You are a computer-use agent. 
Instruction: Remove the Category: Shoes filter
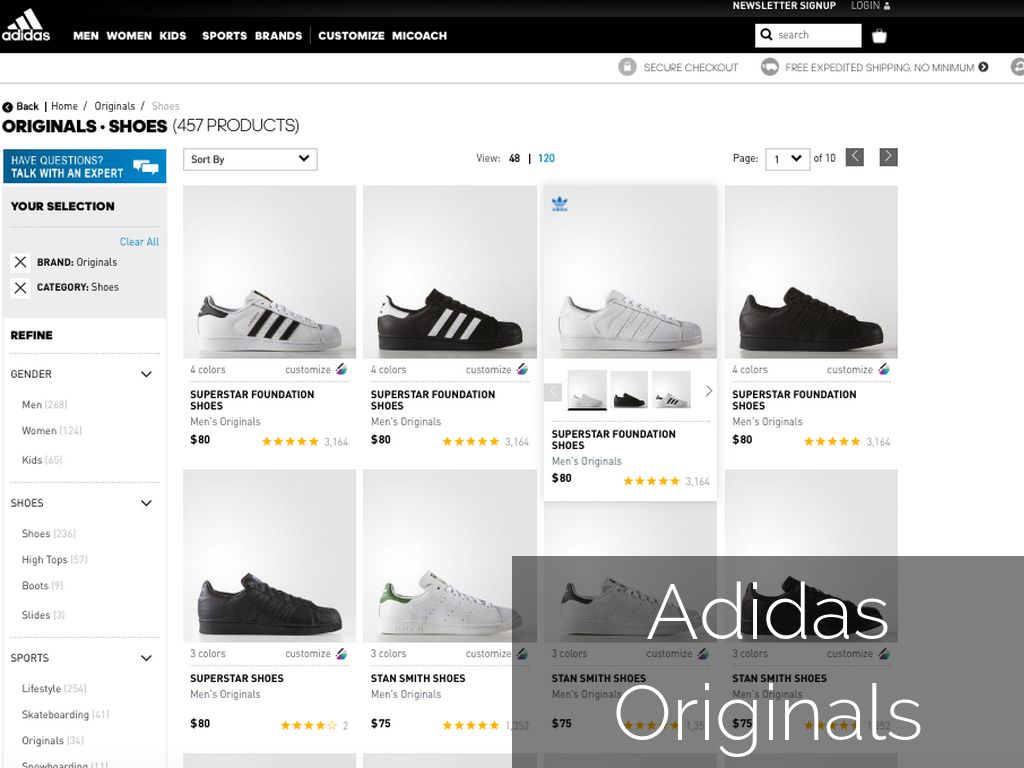click(x=20, y=288)
